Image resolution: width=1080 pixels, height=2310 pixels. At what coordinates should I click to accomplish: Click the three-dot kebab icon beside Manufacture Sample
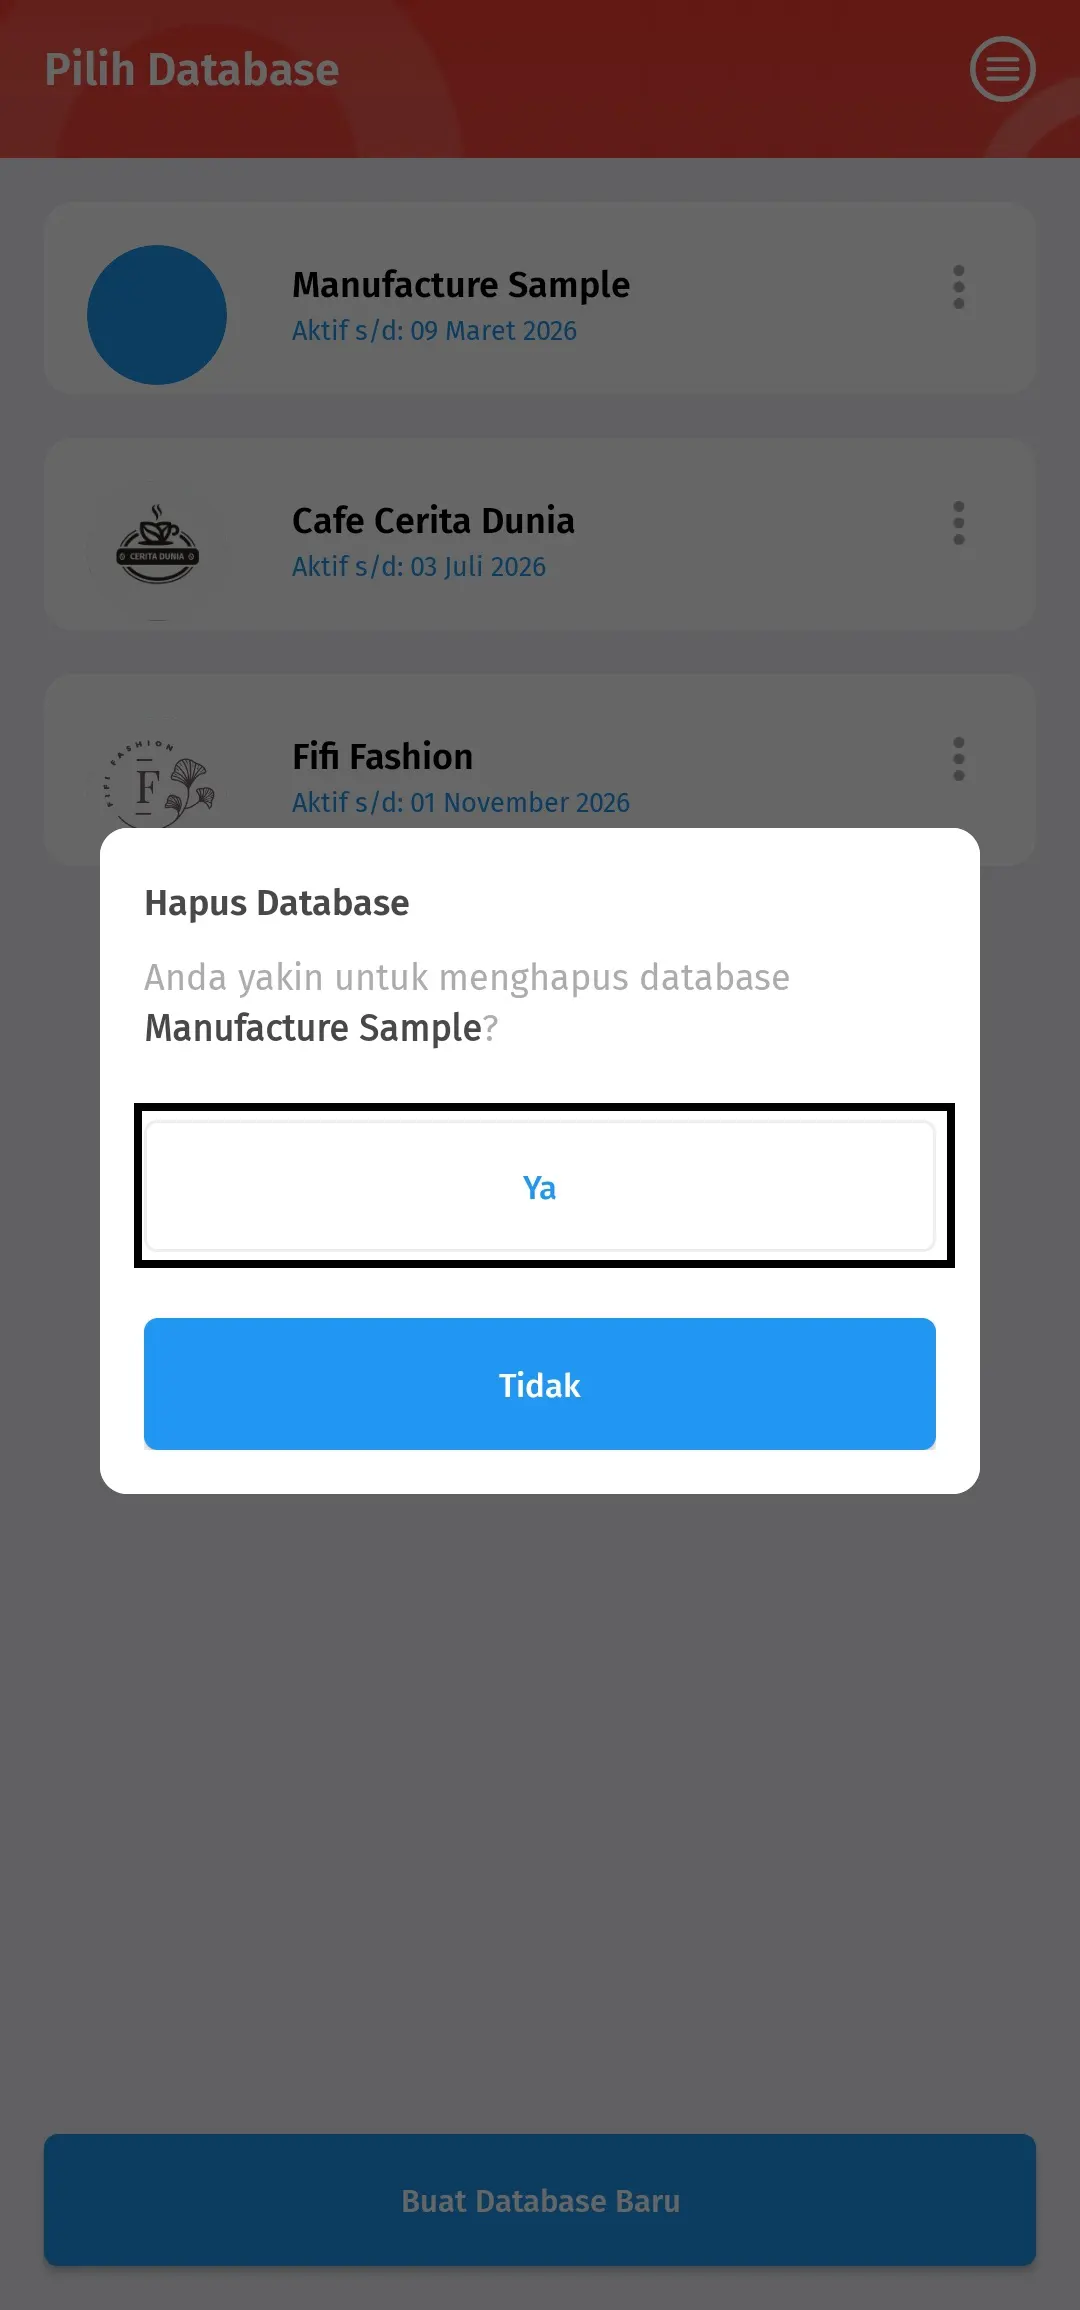958,287
